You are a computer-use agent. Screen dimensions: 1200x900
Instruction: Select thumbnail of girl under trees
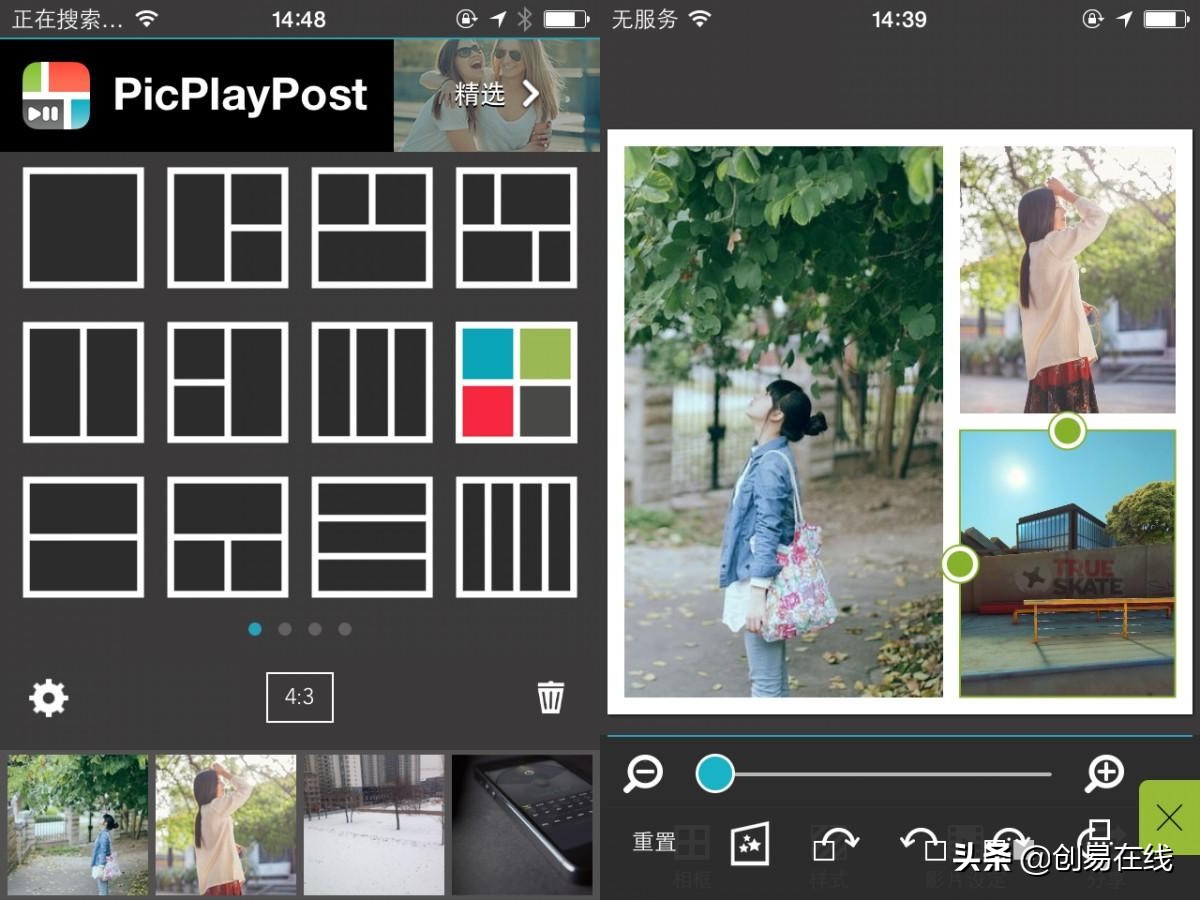click(x=78, y=825)
